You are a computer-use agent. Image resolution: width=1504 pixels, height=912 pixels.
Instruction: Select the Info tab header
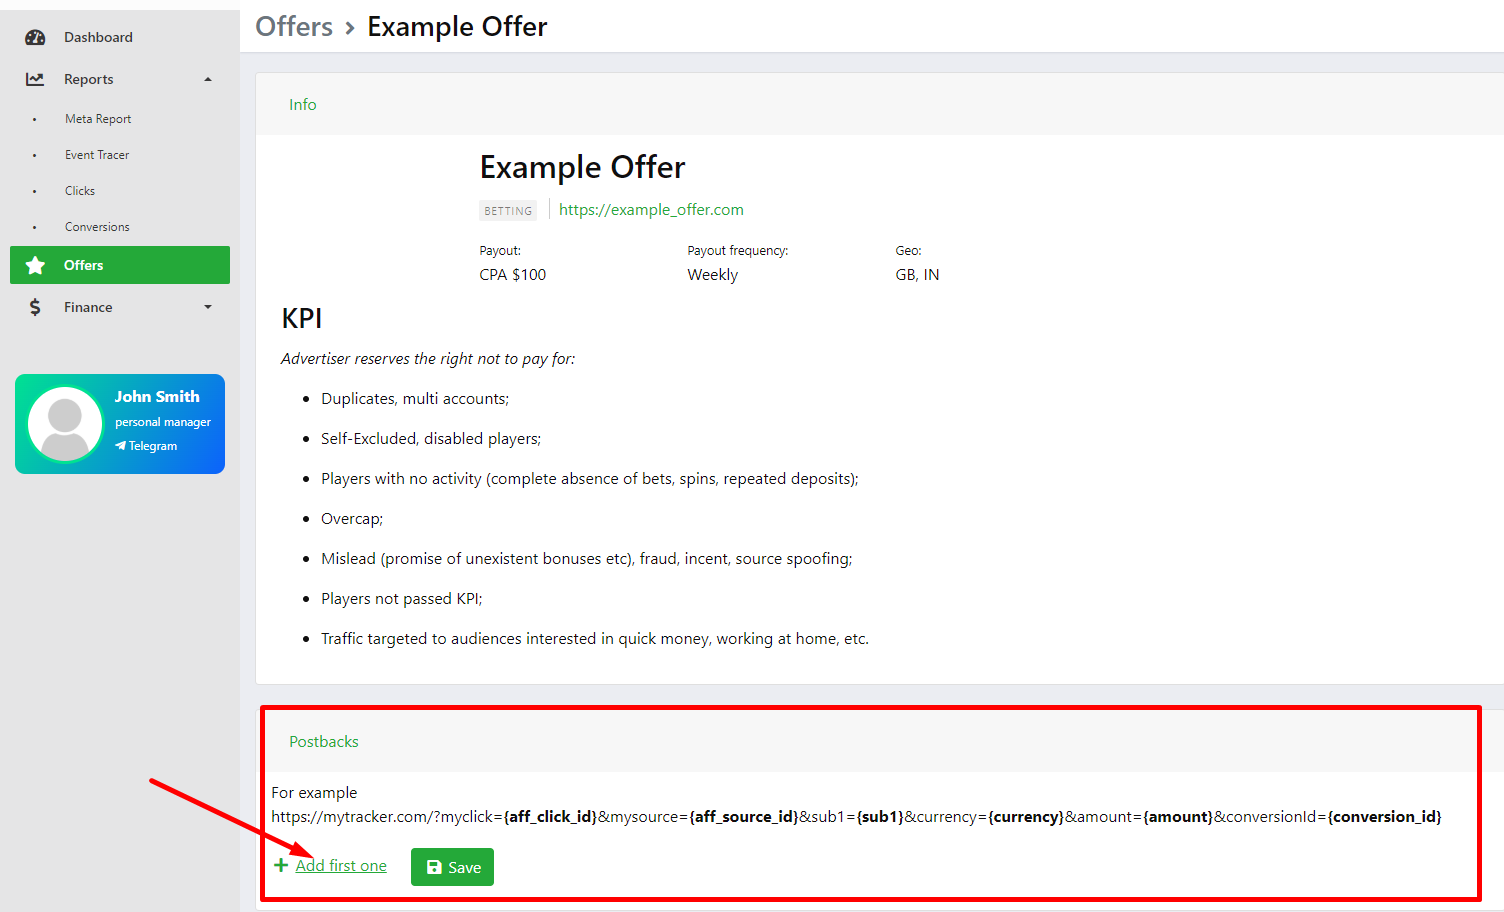[303, 105]
